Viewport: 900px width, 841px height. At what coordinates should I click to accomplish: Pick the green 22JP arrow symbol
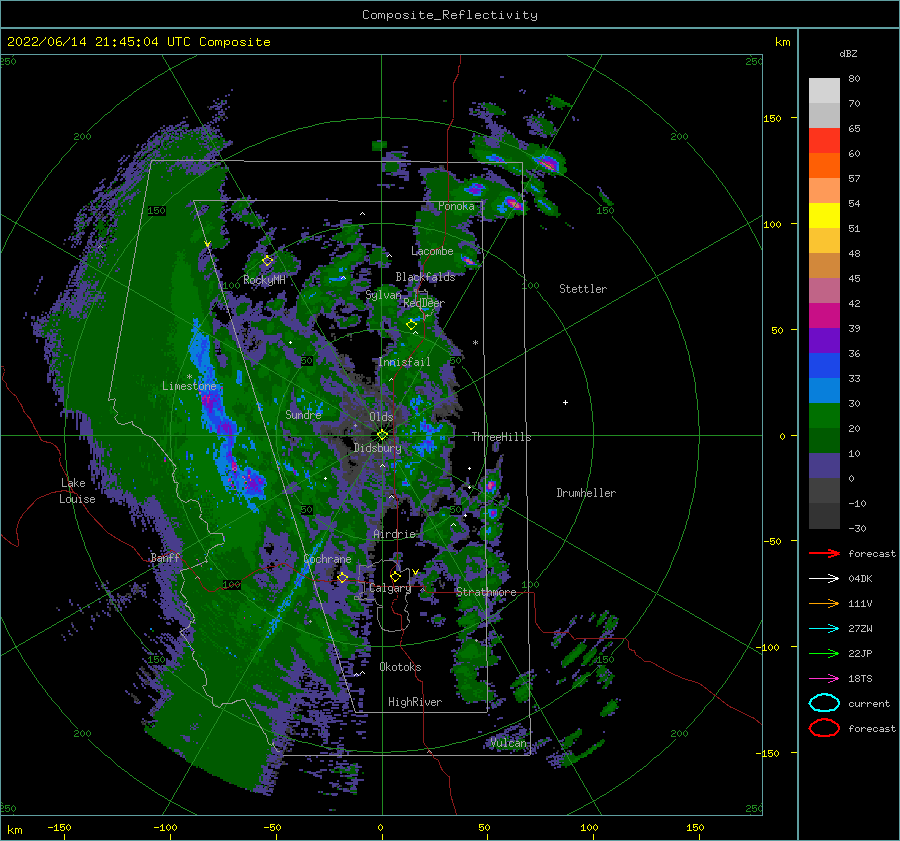tap(824, 653)
